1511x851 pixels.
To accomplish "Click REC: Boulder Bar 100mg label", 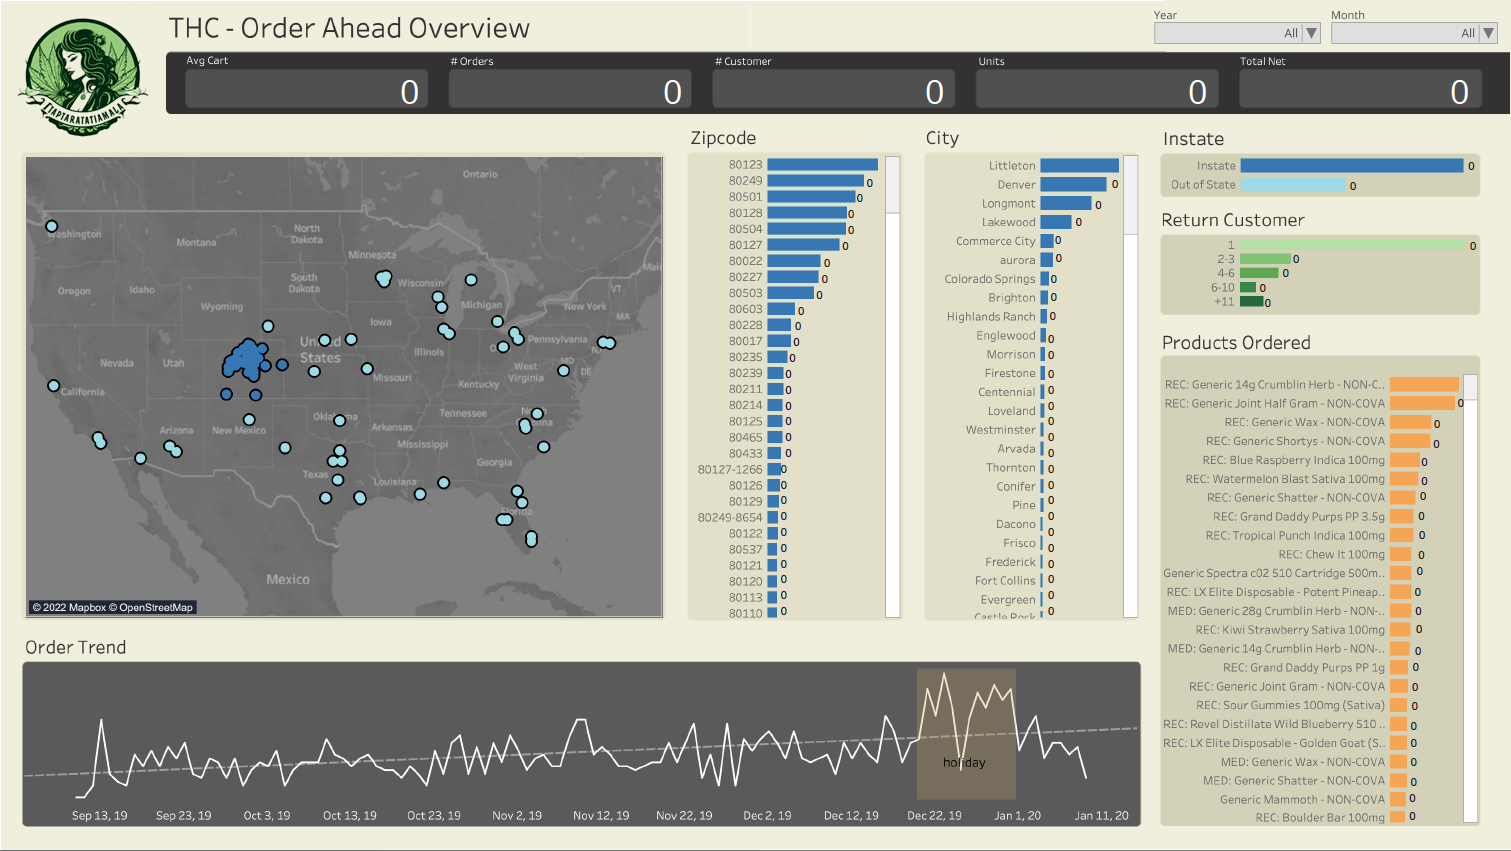I will pos(1320,818).
